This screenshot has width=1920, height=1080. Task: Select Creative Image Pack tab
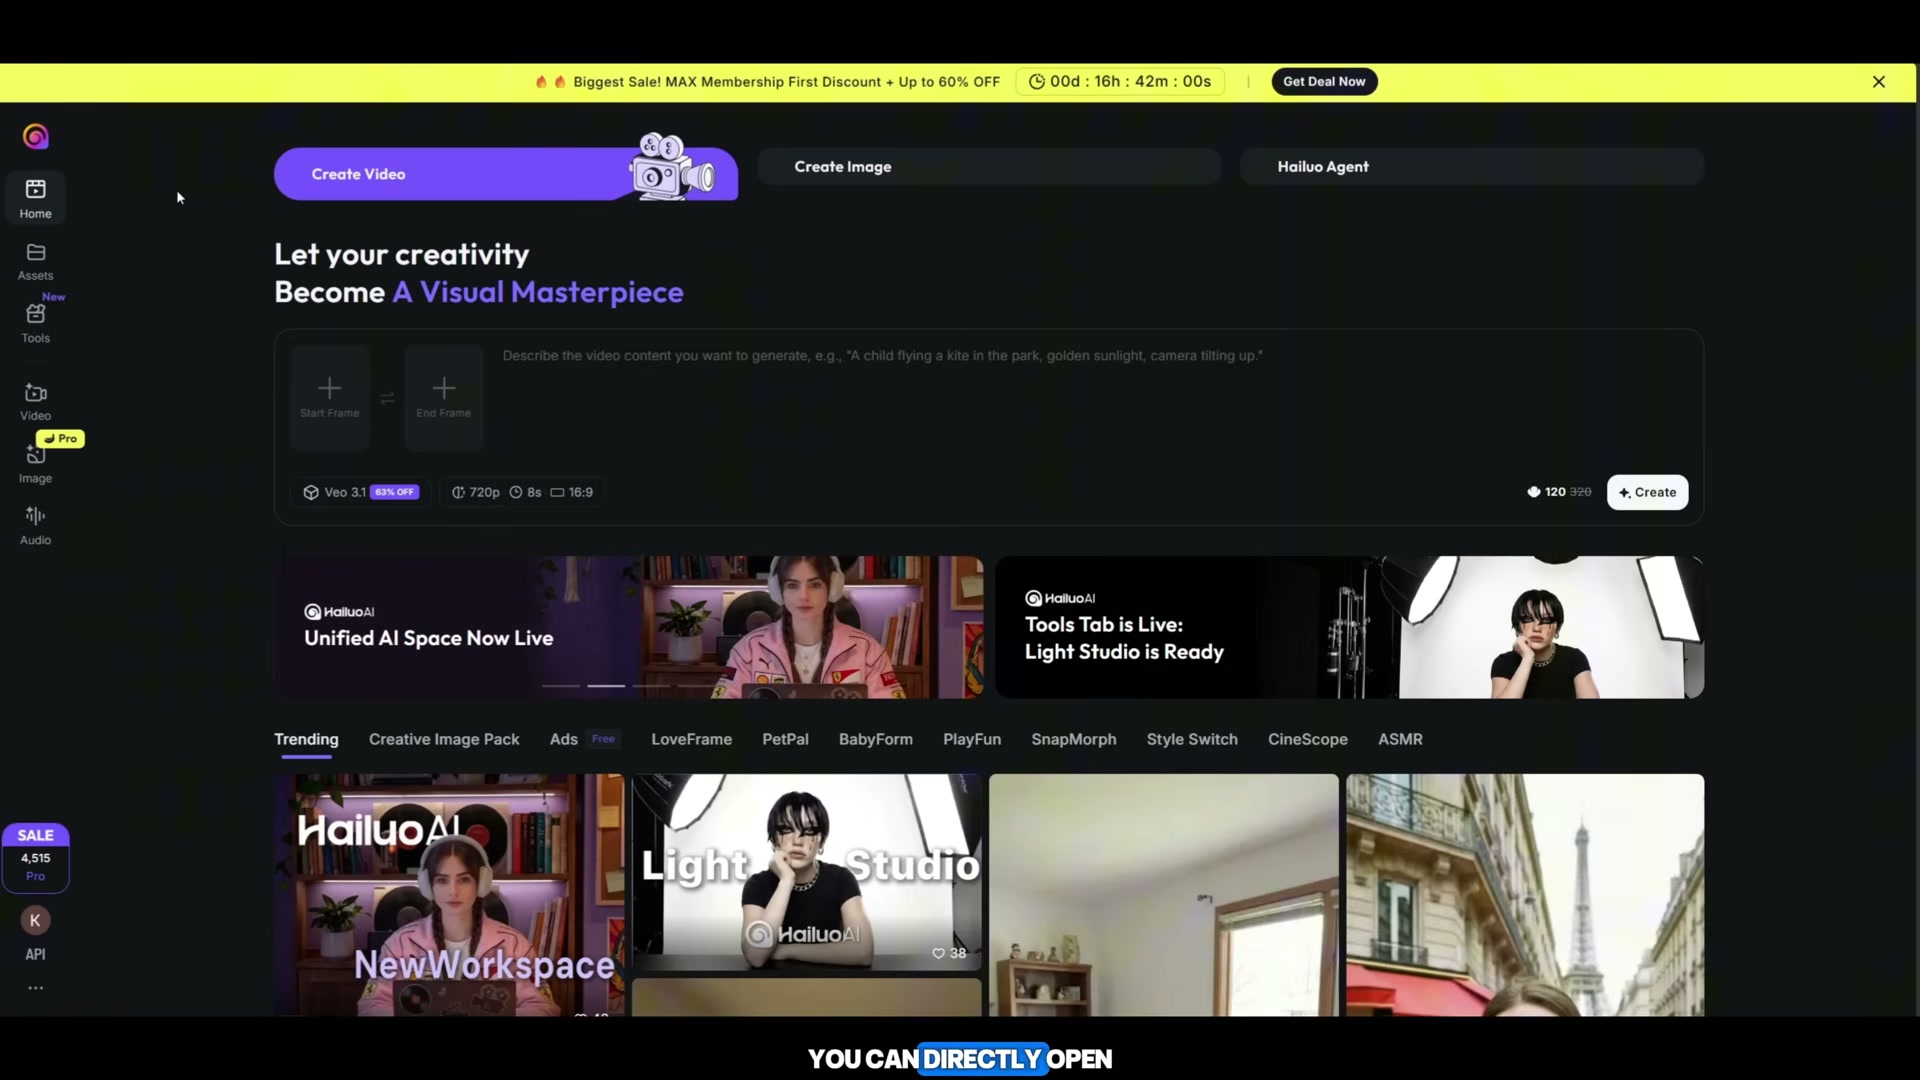[444, 739]
